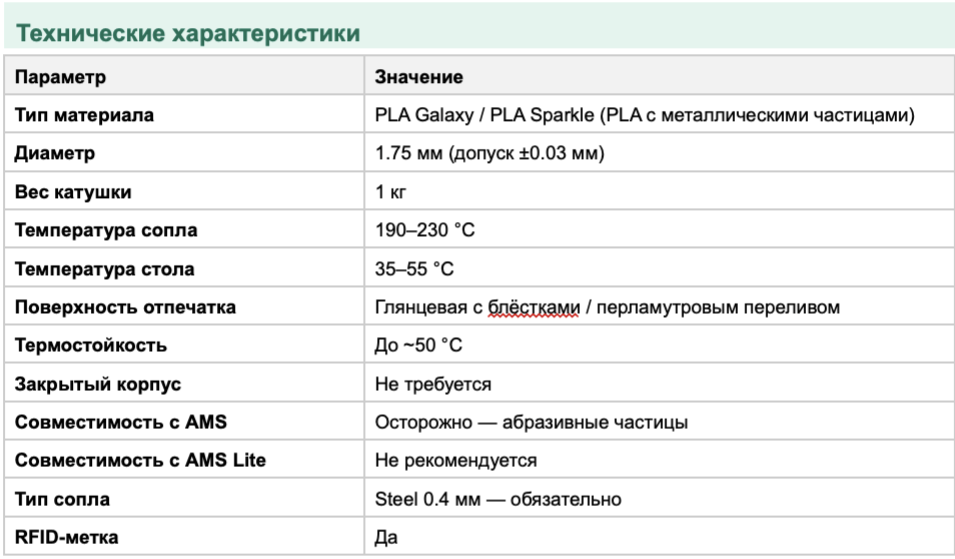Select the 'Значение' column header cell
Viewport: 955px width, 559px height.
pyautogui.click(x=659, y=76)
